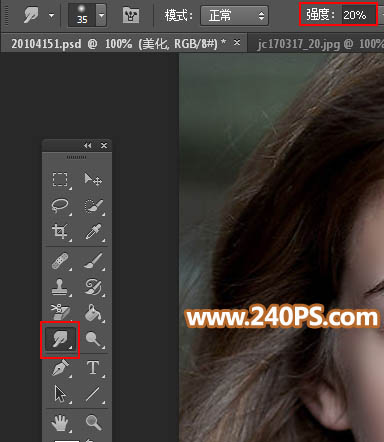Choose the Horizontal Type tool

(93, 368)
